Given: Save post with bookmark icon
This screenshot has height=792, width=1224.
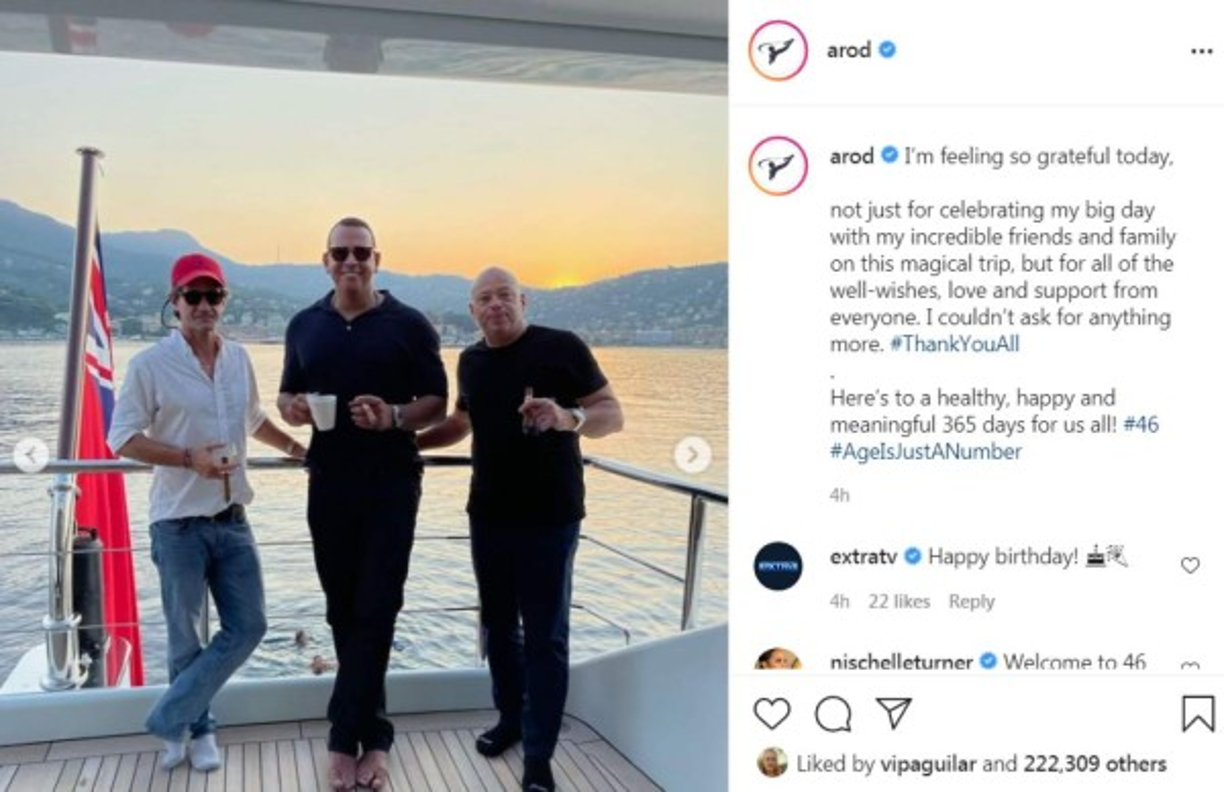Looking at the screenshot, I should point(1197,713).
